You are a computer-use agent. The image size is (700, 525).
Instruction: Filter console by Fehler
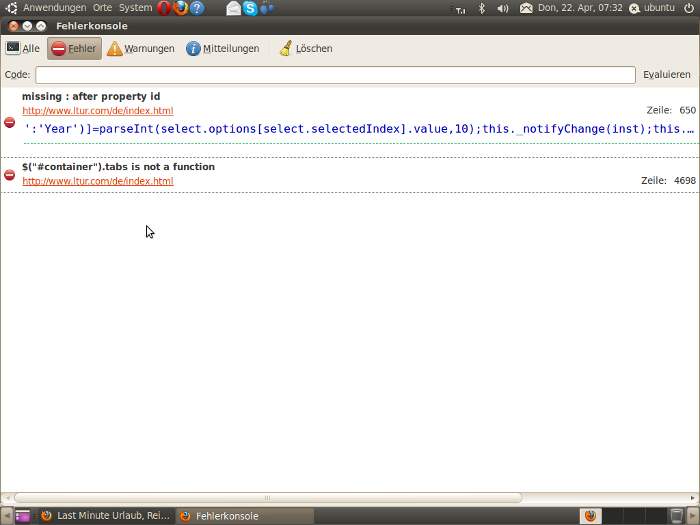click(75, 48)
